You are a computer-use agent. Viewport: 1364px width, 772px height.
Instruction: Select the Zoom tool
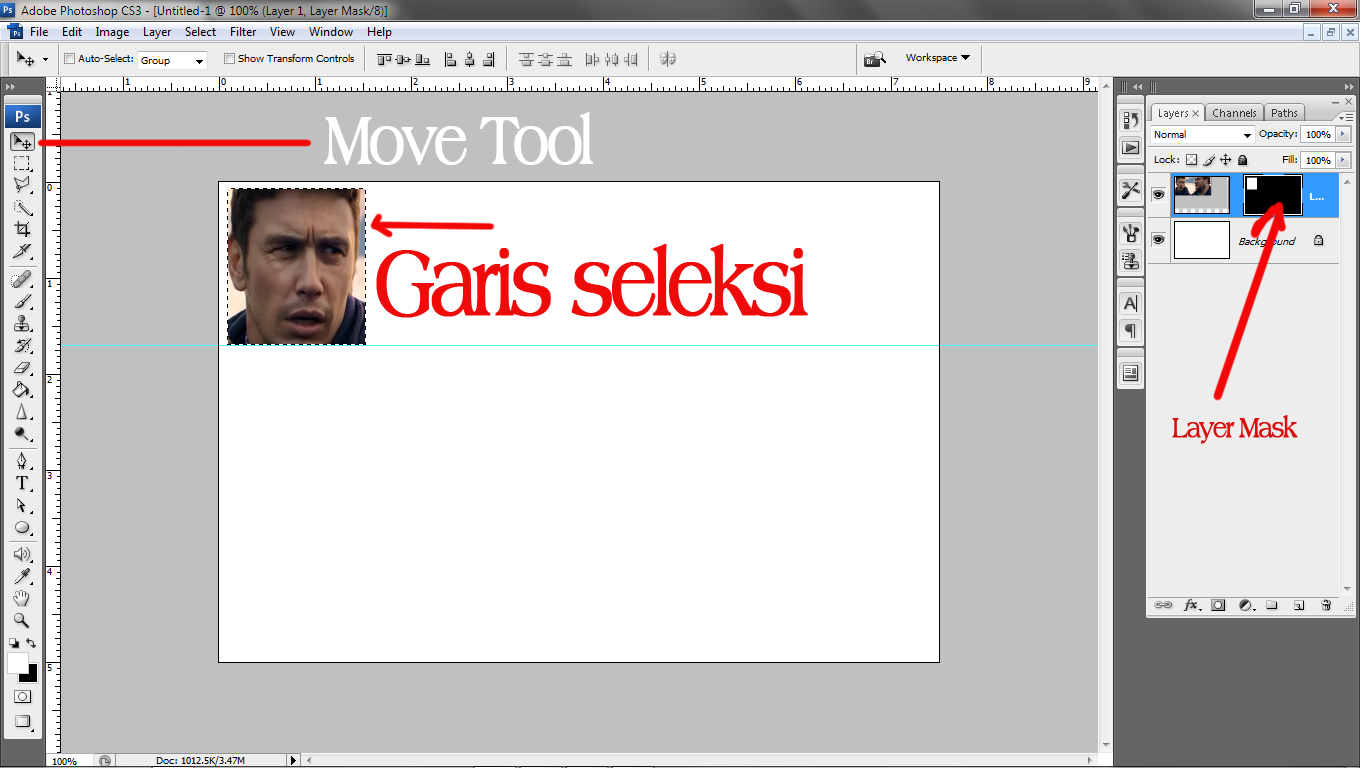[22, 620]
